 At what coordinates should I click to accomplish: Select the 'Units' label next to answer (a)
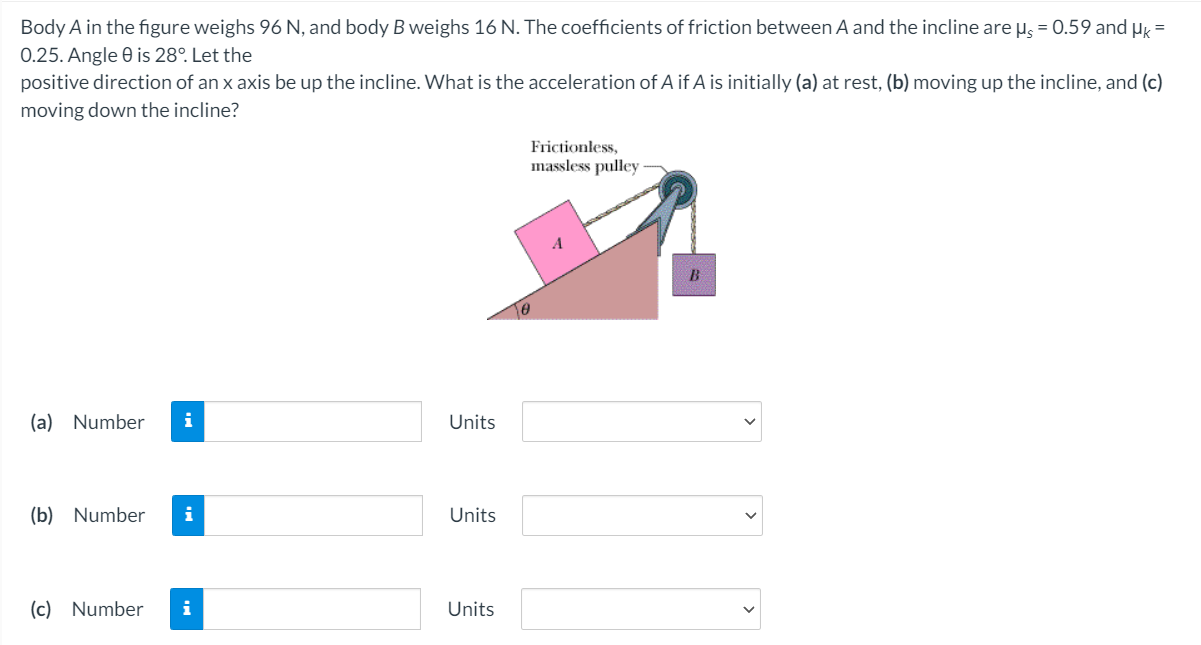[x=471, y=421]
